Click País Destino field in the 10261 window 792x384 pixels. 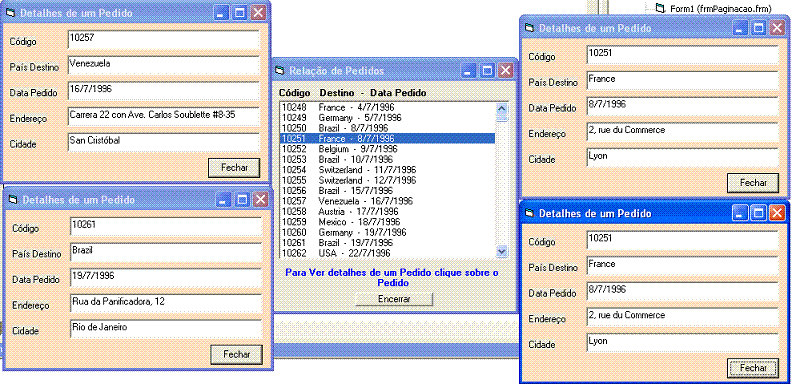[166, 252]
